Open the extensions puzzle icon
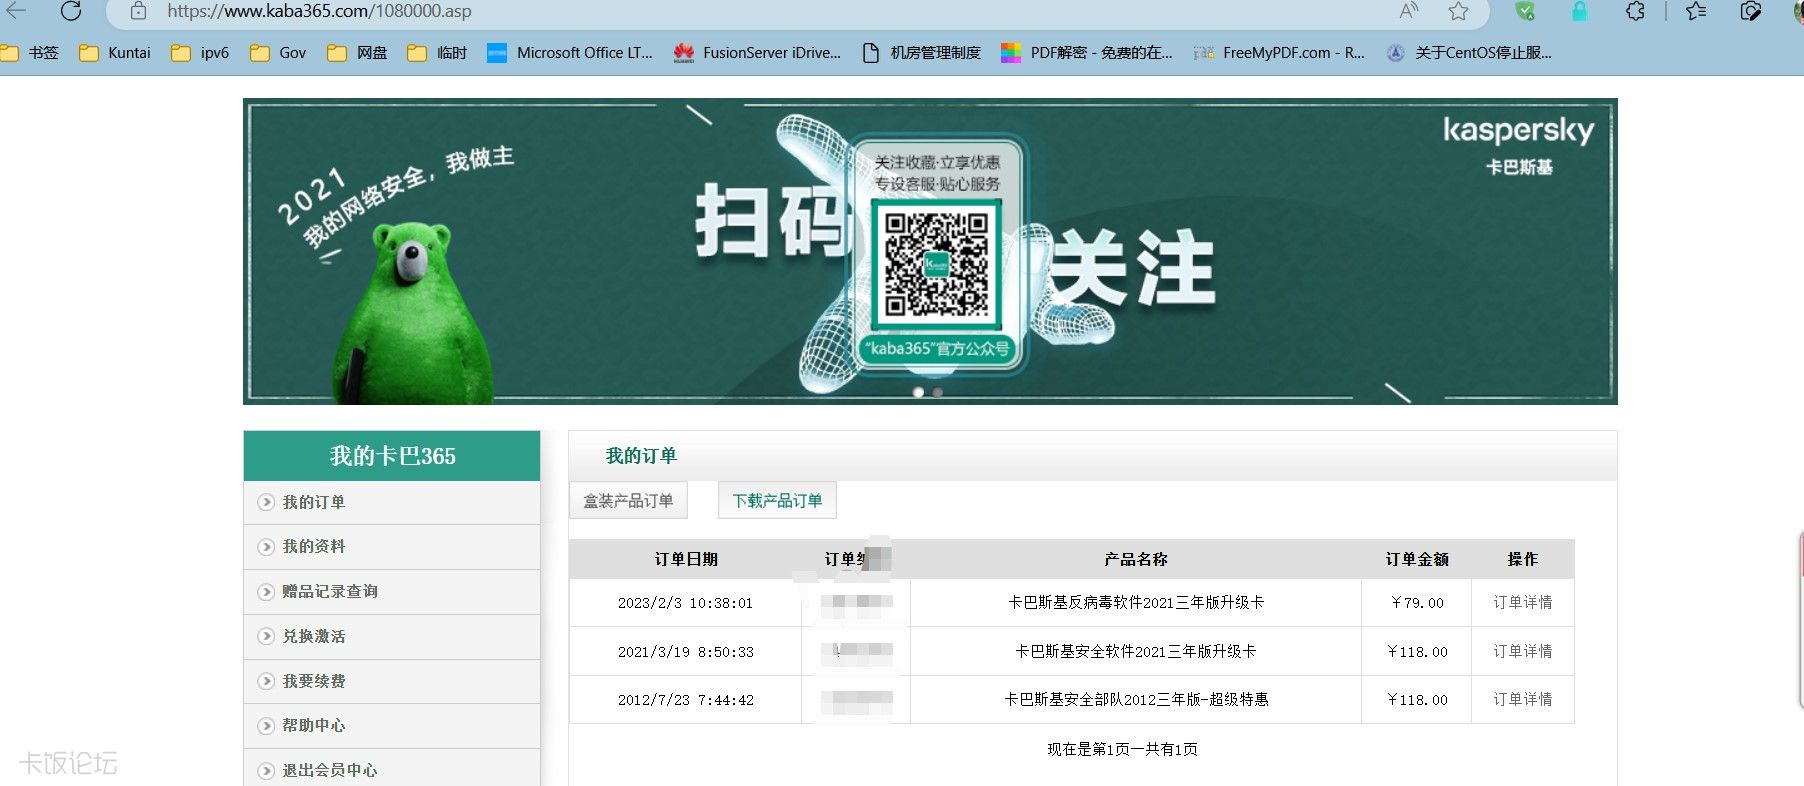Screen dimensions: 1804x786 (x=1635, y=11)
